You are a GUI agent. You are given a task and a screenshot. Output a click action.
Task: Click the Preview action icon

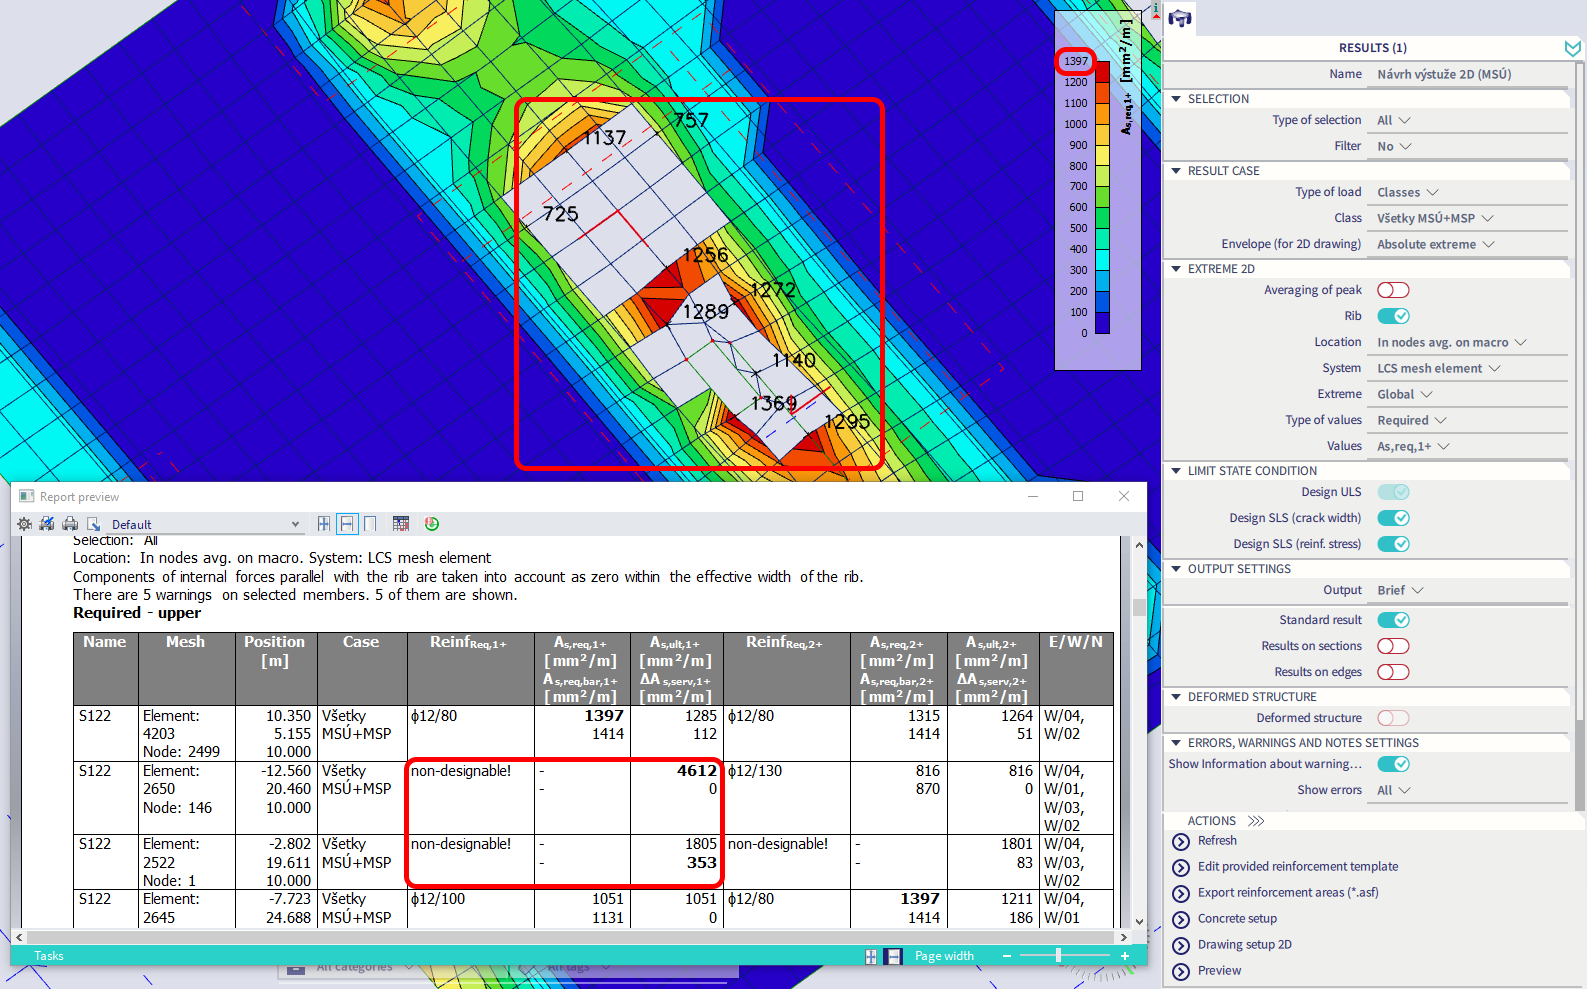1181,971
